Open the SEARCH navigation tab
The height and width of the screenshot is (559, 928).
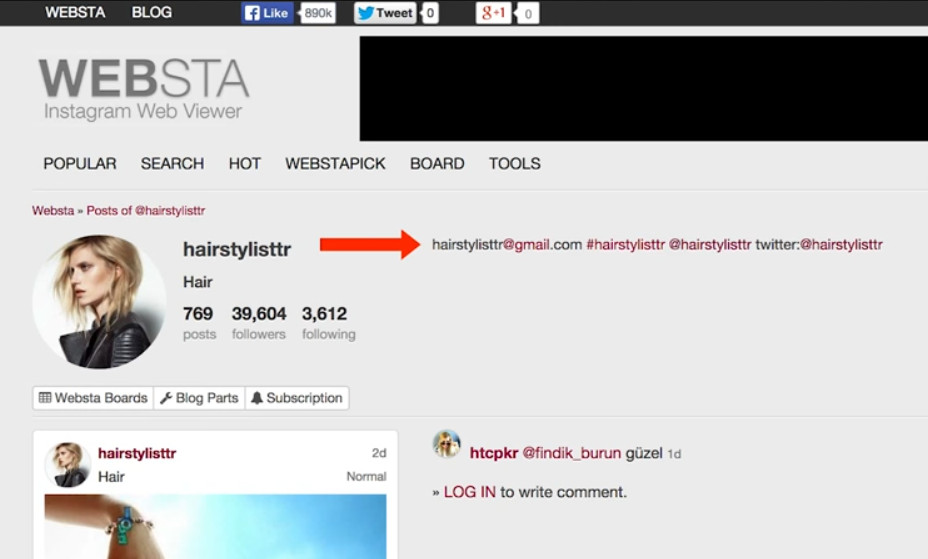[x=172, y=163]
